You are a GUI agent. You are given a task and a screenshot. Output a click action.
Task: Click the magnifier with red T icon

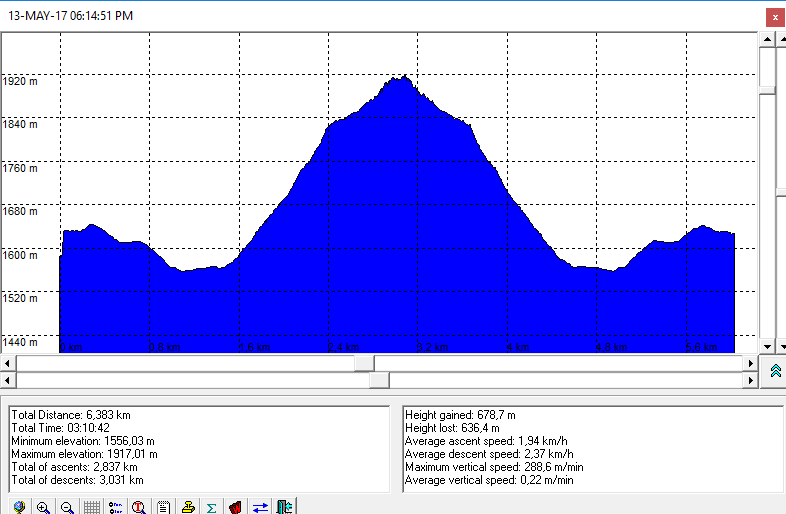point(140,507)
